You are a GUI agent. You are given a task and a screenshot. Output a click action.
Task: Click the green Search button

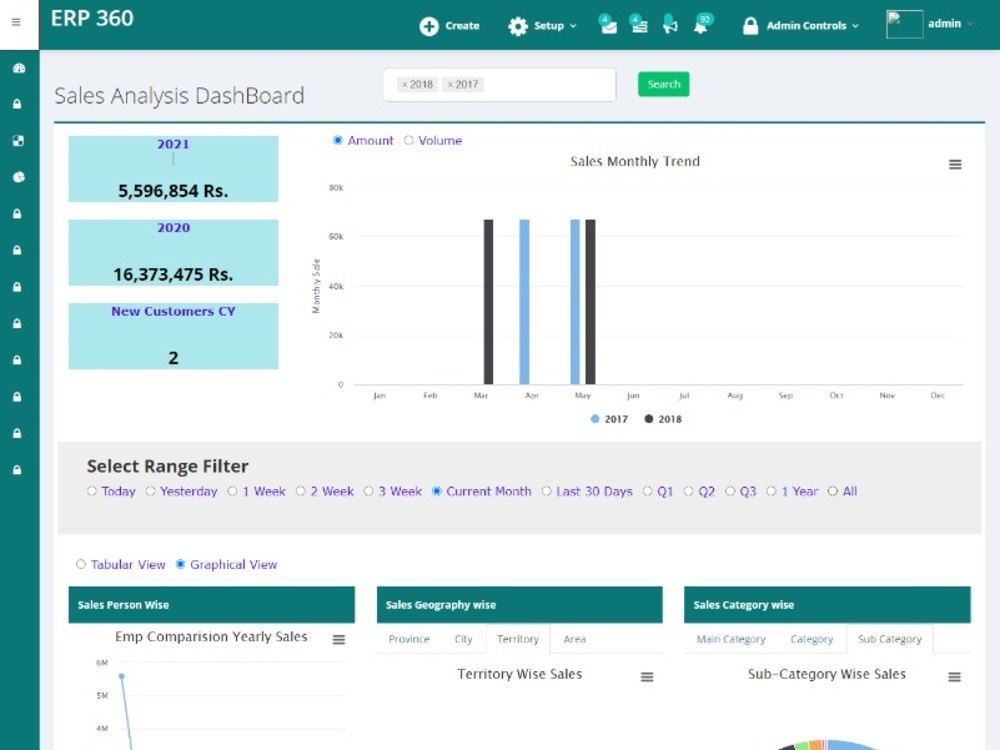(663, 84)
